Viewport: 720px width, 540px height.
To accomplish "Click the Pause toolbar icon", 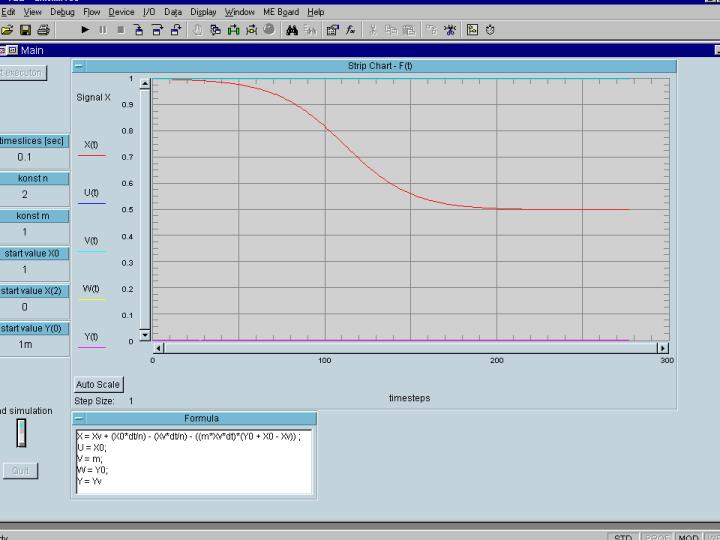I will [103, 30].
